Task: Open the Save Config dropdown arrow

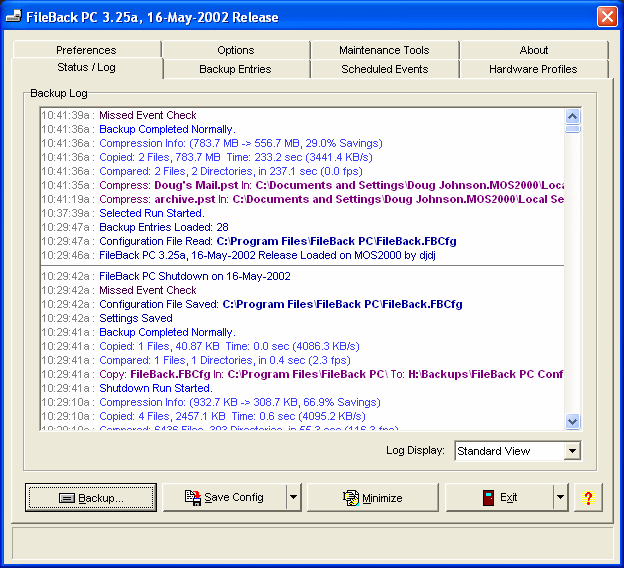Action: 294,497
